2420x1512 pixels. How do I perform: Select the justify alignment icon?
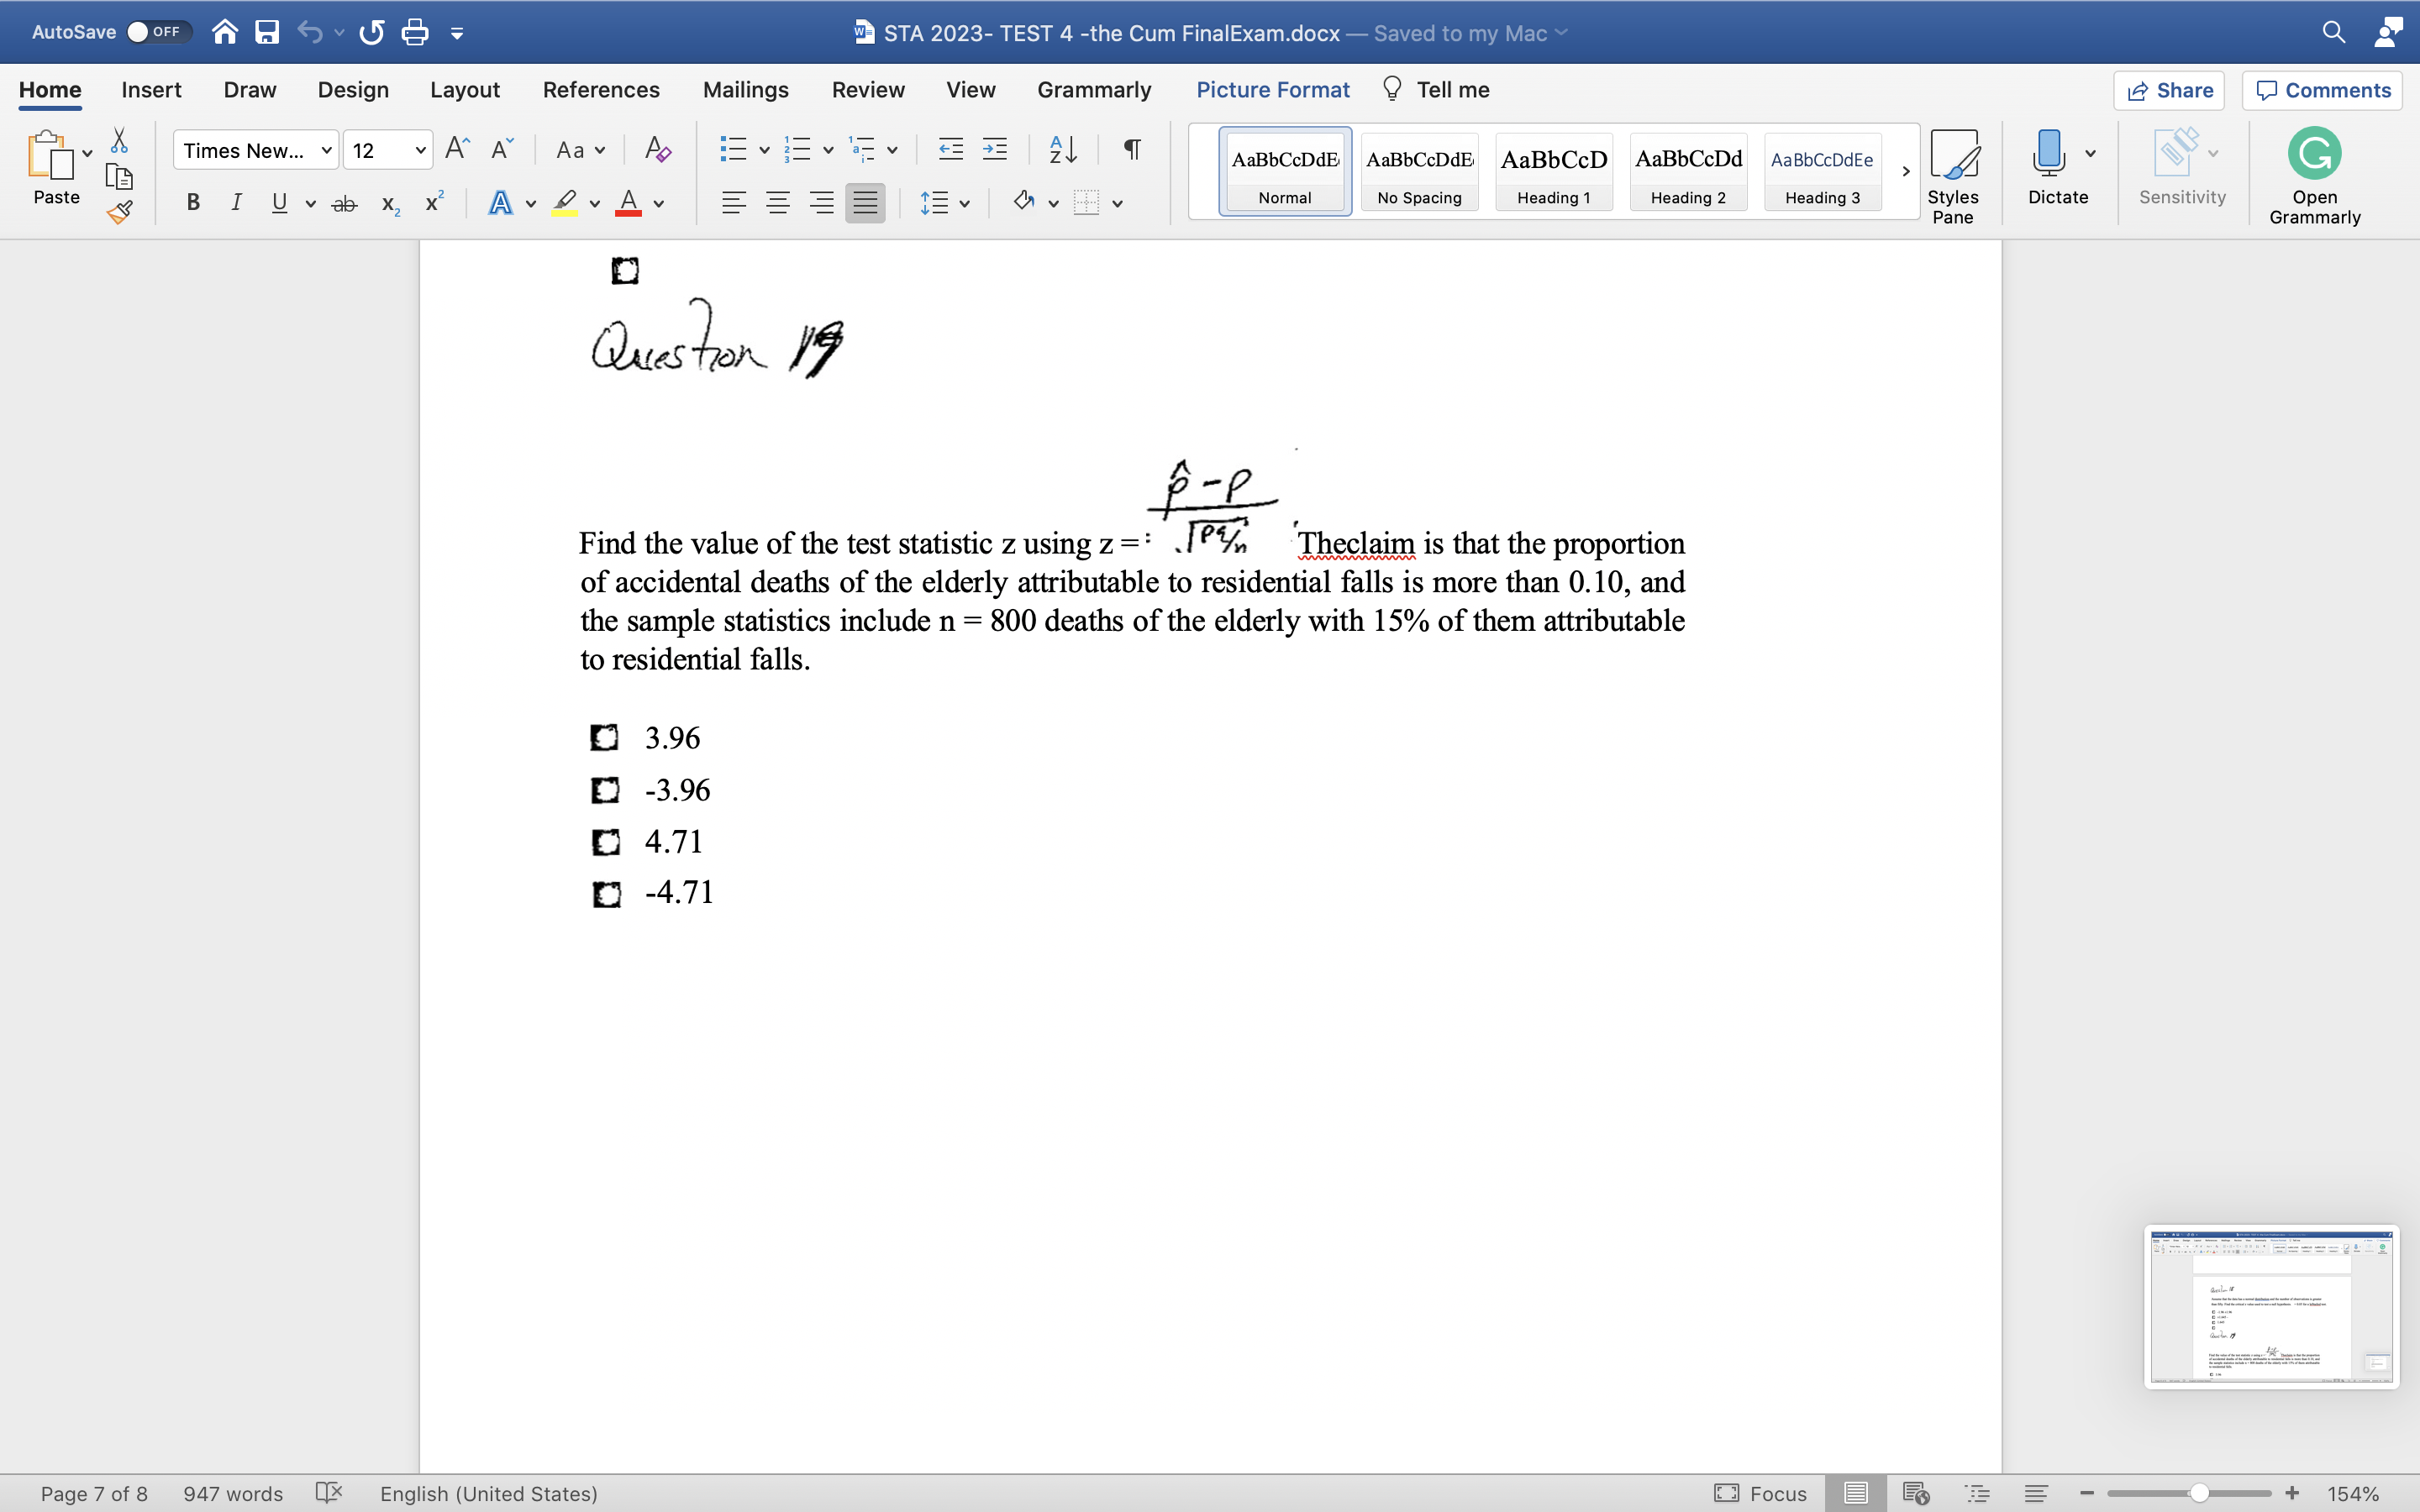pyautogui.click(x=864, y=202)
